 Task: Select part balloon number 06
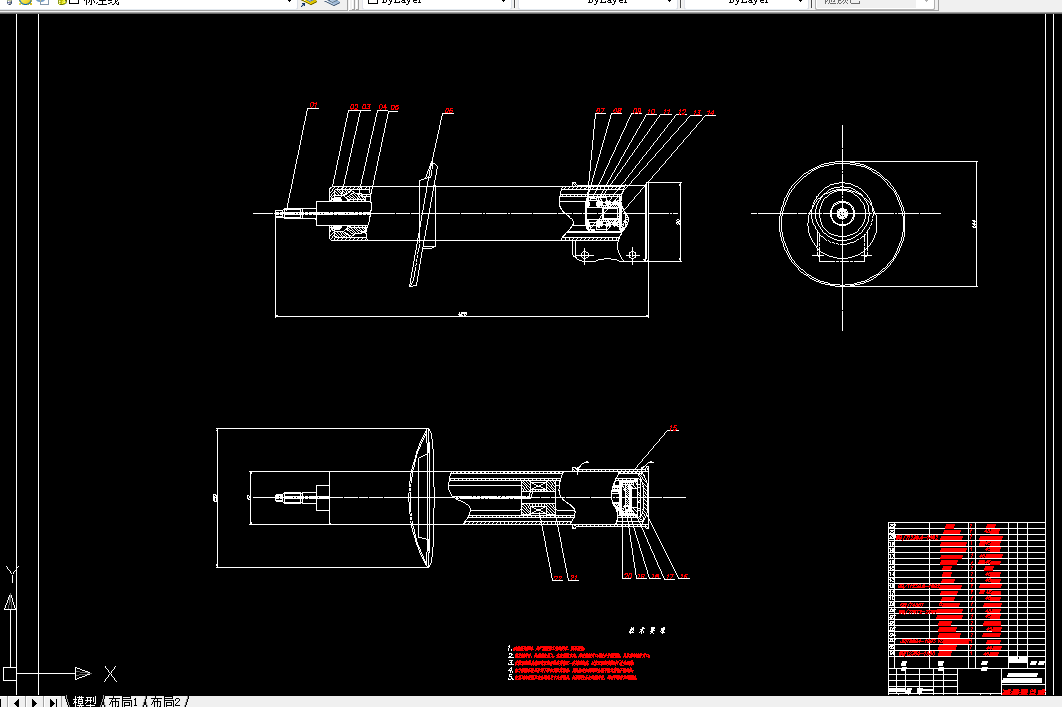[x=449, y=110]
